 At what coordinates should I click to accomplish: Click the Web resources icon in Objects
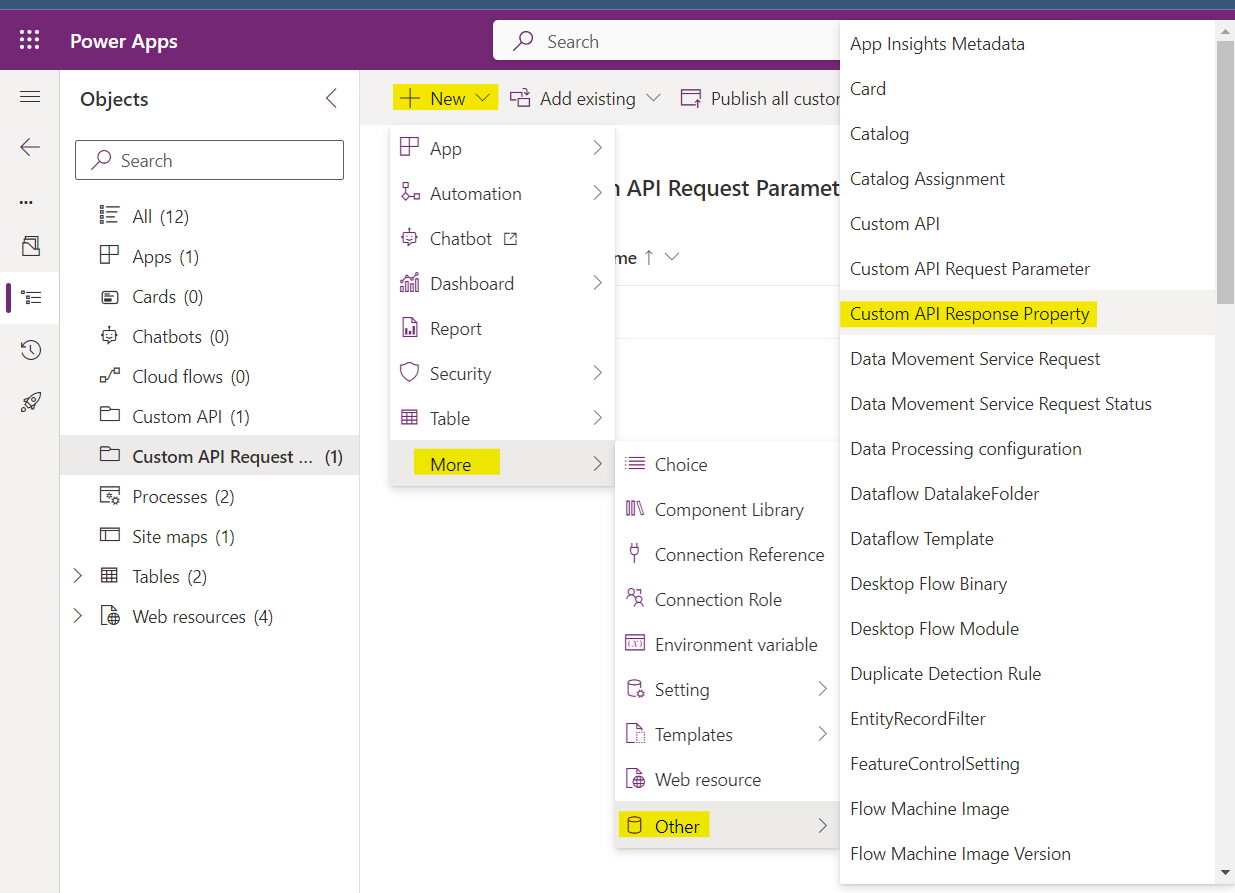tap(110, 616)
